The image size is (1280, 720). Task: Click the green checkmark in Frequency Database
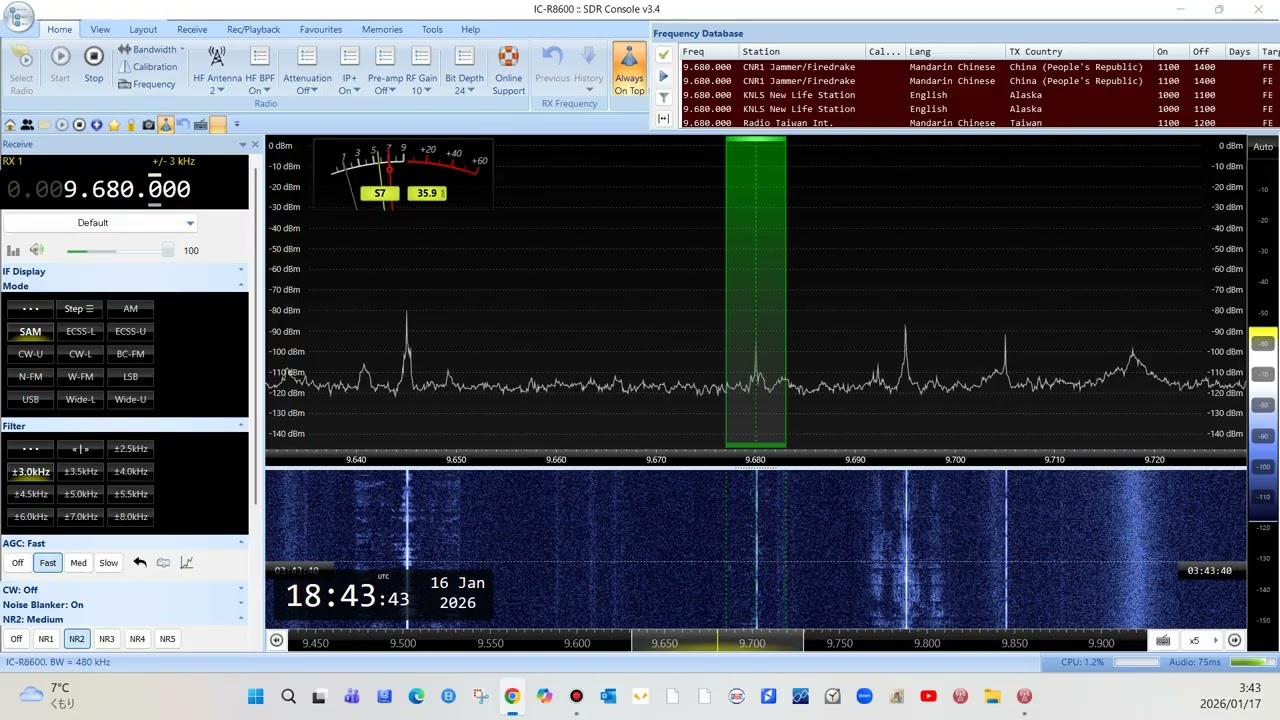(x=664, y=53)
